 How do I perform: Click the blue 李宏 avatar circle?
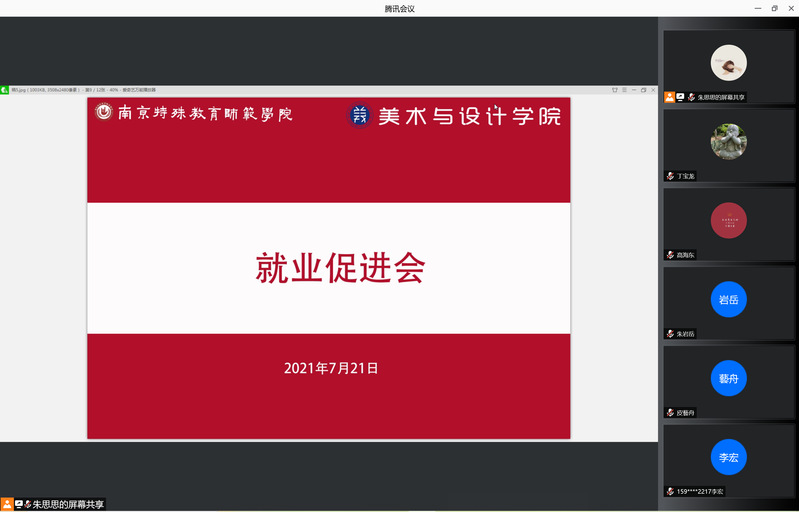[728, 457]
